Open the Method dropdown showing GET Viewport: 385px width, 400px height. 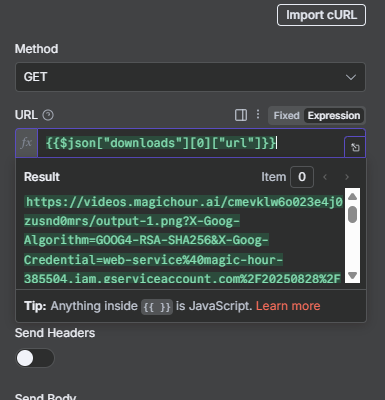pyautogui.click(x=190, y=77)
